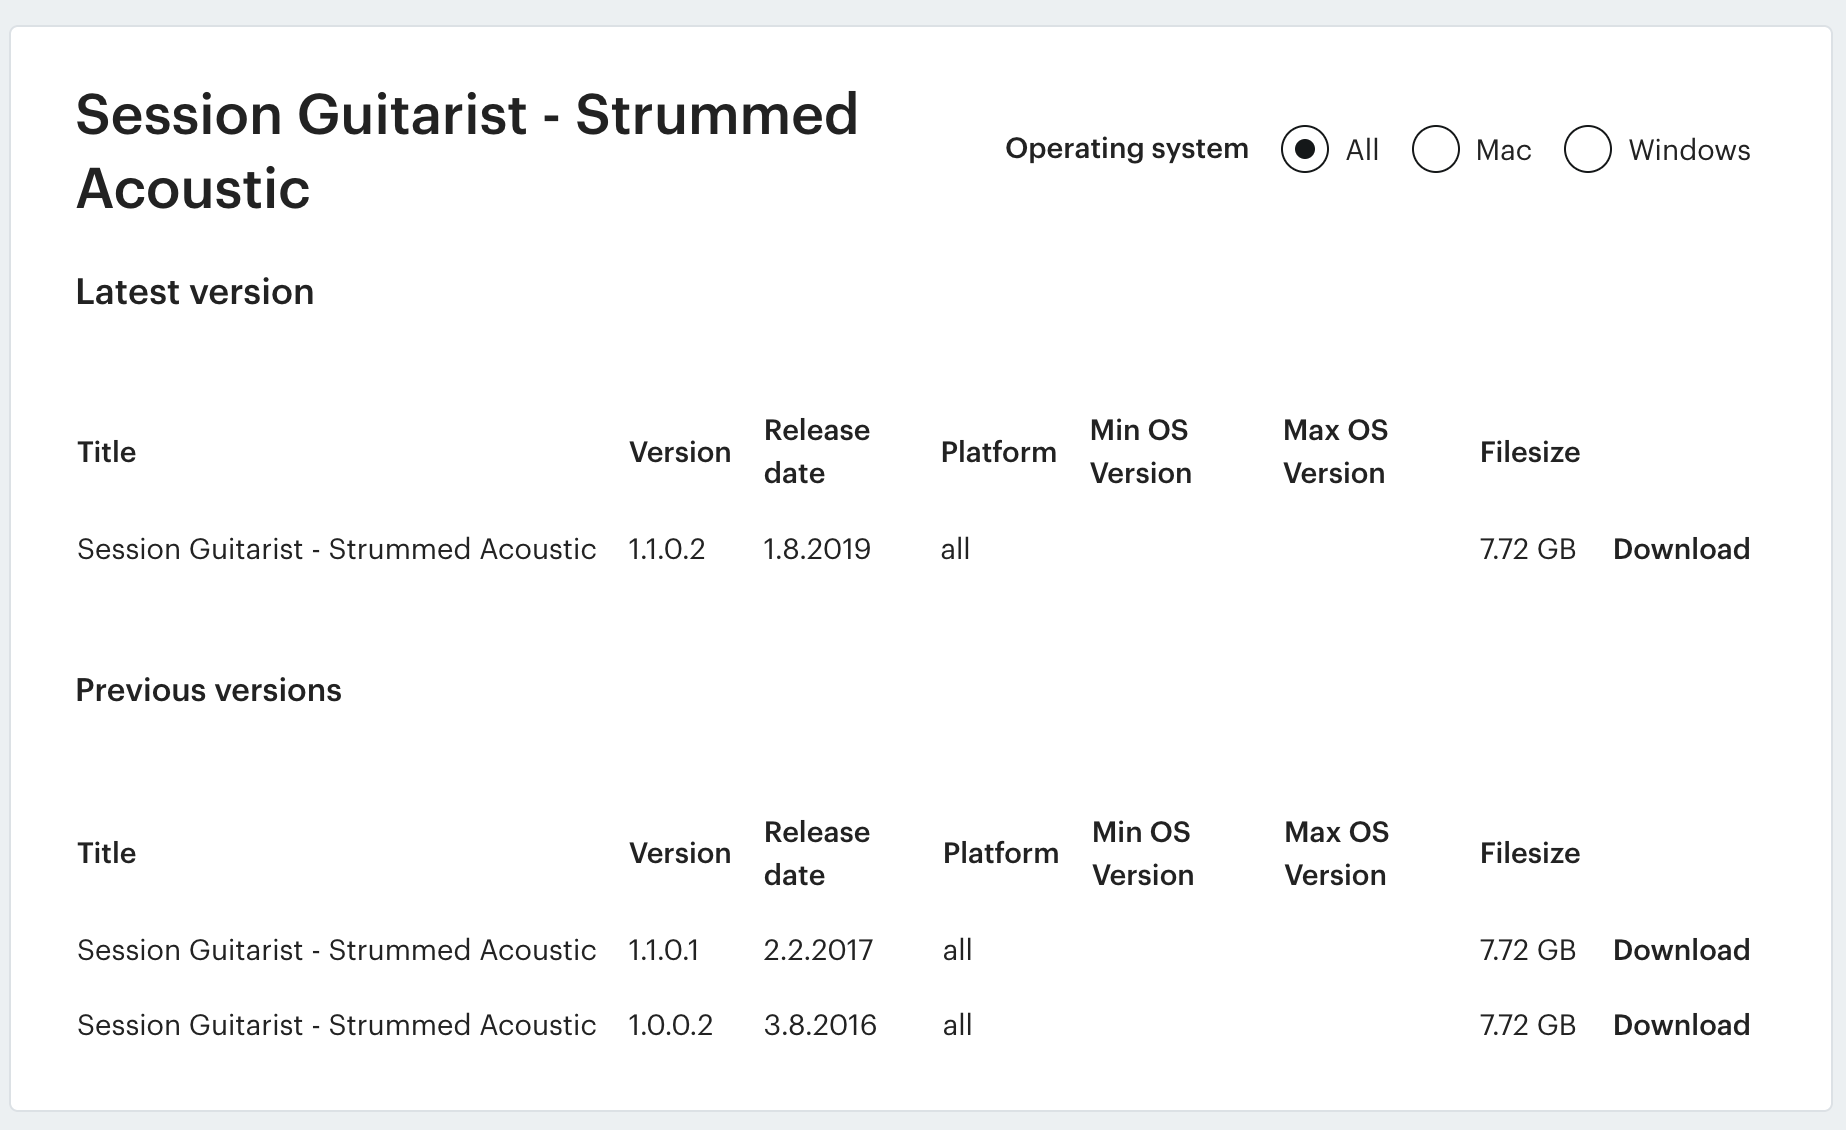Image resolution: width=1846 pixels, height=1130 pixels.
Task: Click the Operating system filter label
Action: [x=1127, y=148]
